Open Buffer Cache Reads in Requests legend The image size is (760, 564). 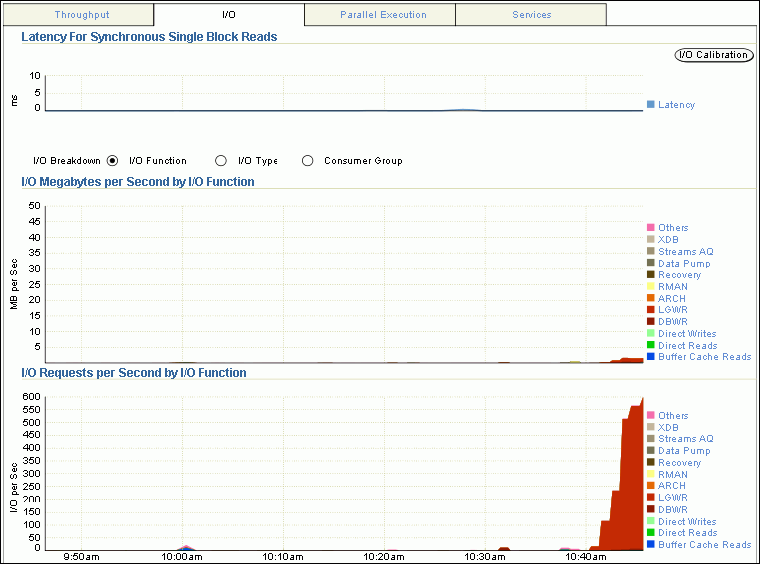point(704,545)
